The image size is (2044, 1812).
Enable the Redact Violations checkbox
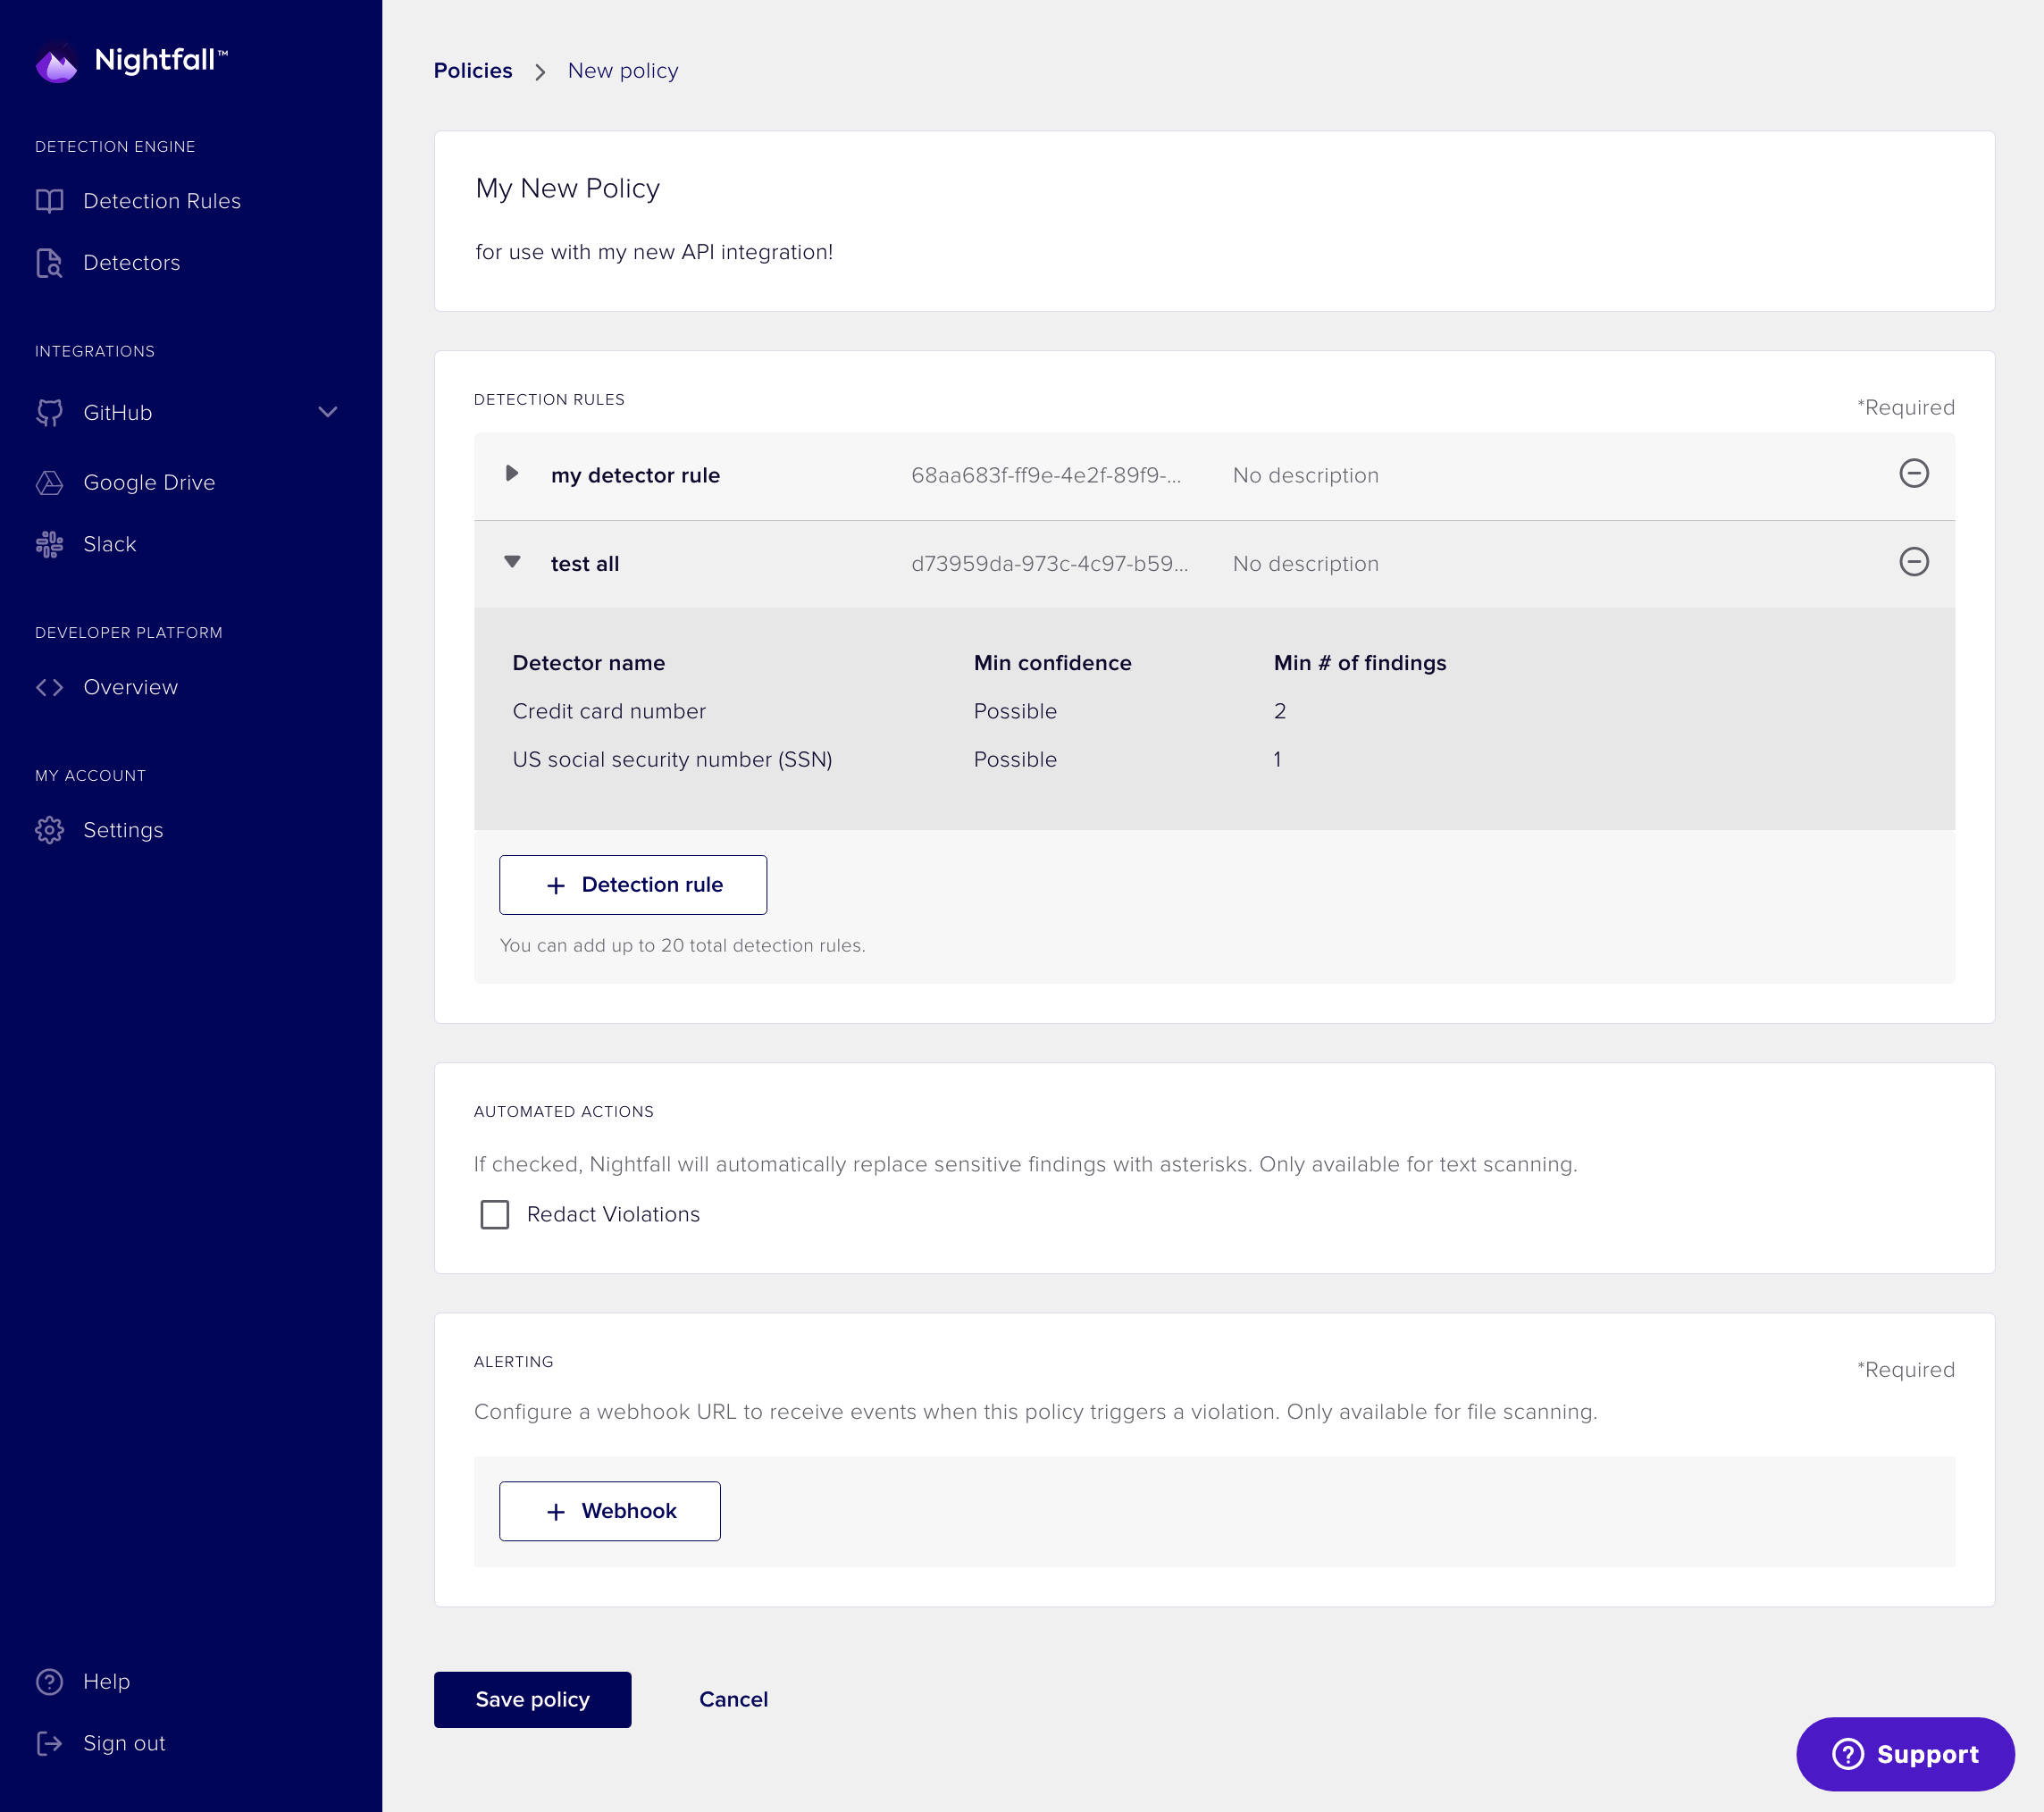495,1214
